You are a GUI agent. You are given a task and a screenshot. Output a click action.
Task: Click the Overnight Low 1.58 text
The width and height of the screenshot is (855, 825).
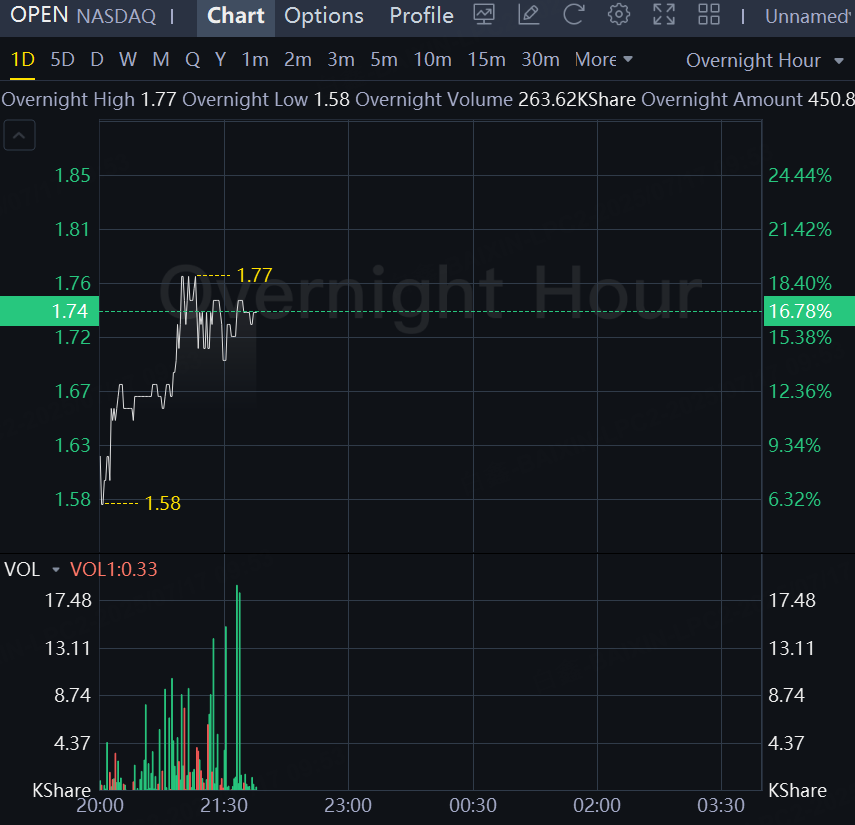(266, 100)
